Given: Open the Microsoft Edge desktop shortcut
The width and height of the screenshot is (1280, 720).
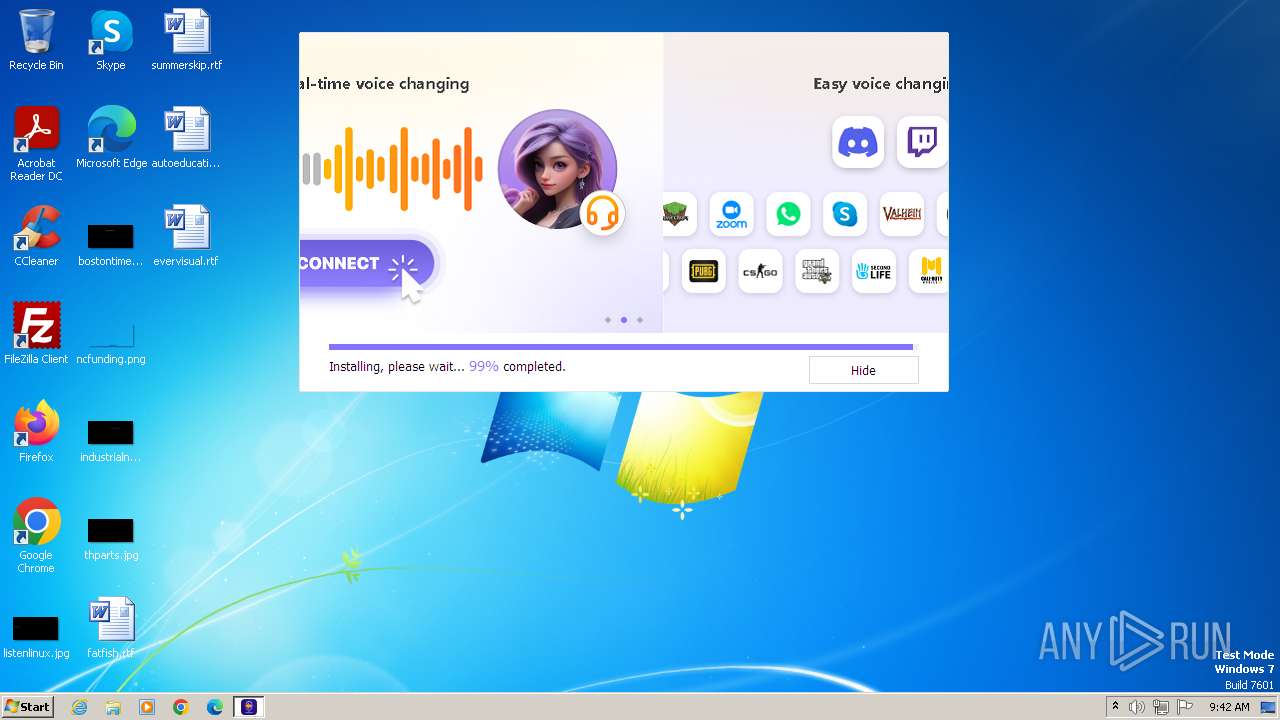Looking at the screenshot, I should tap(111, 138).
